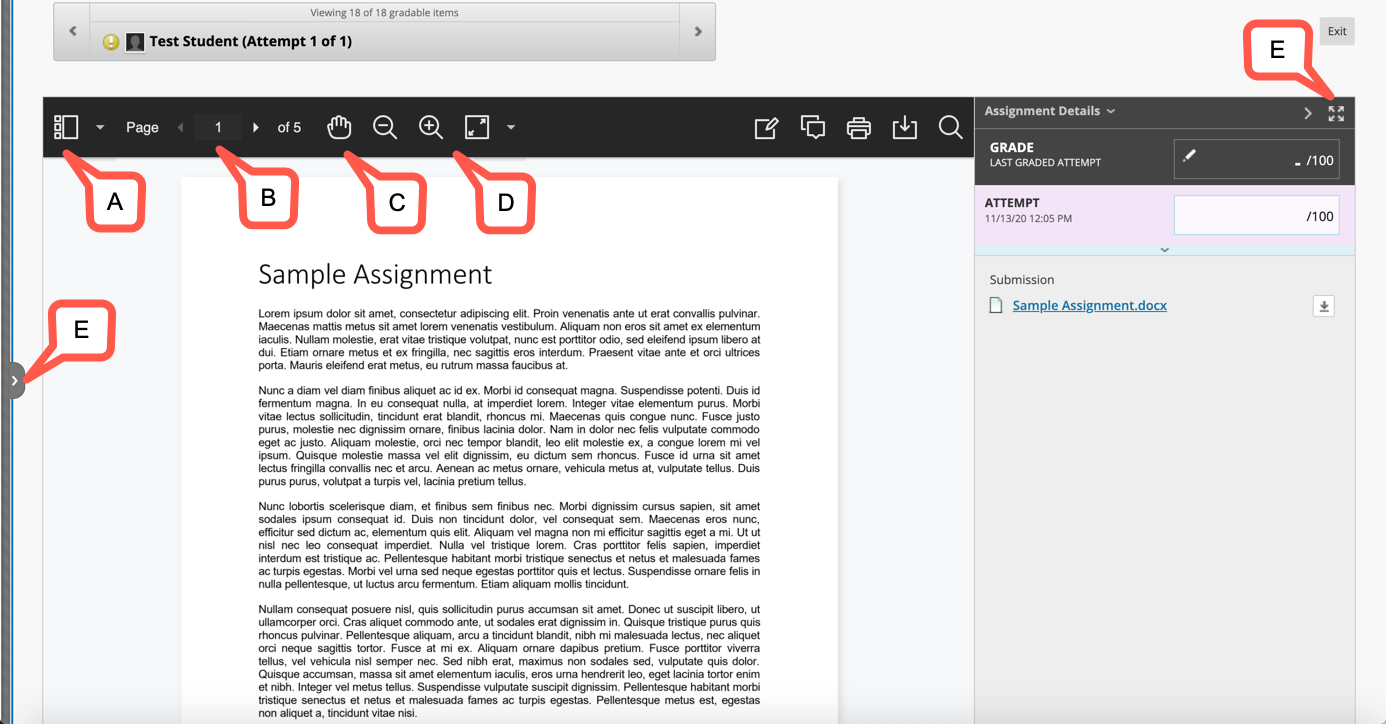Expand the Assignment Details dropdown

[x=1050, y=111]
